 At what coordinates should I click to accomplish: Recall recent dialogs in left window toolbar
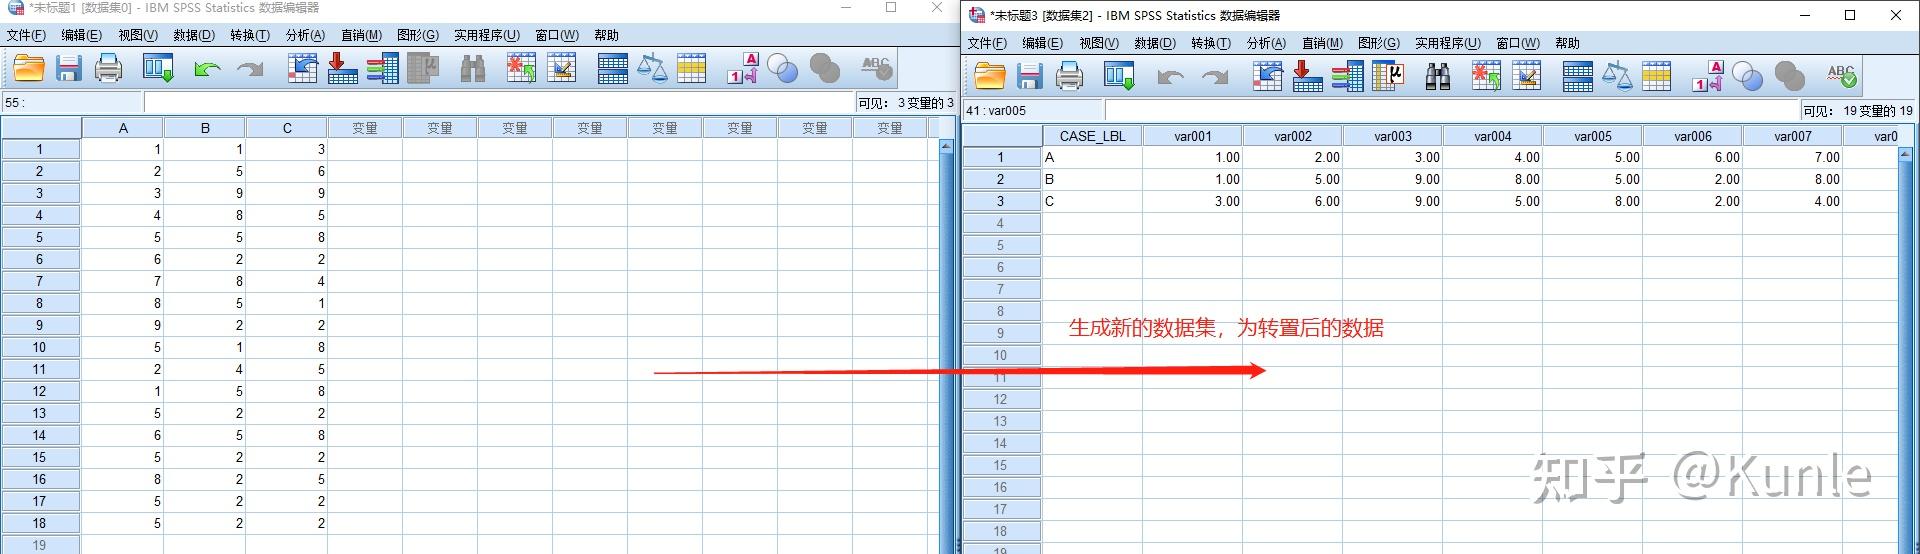tap(159, 68)
